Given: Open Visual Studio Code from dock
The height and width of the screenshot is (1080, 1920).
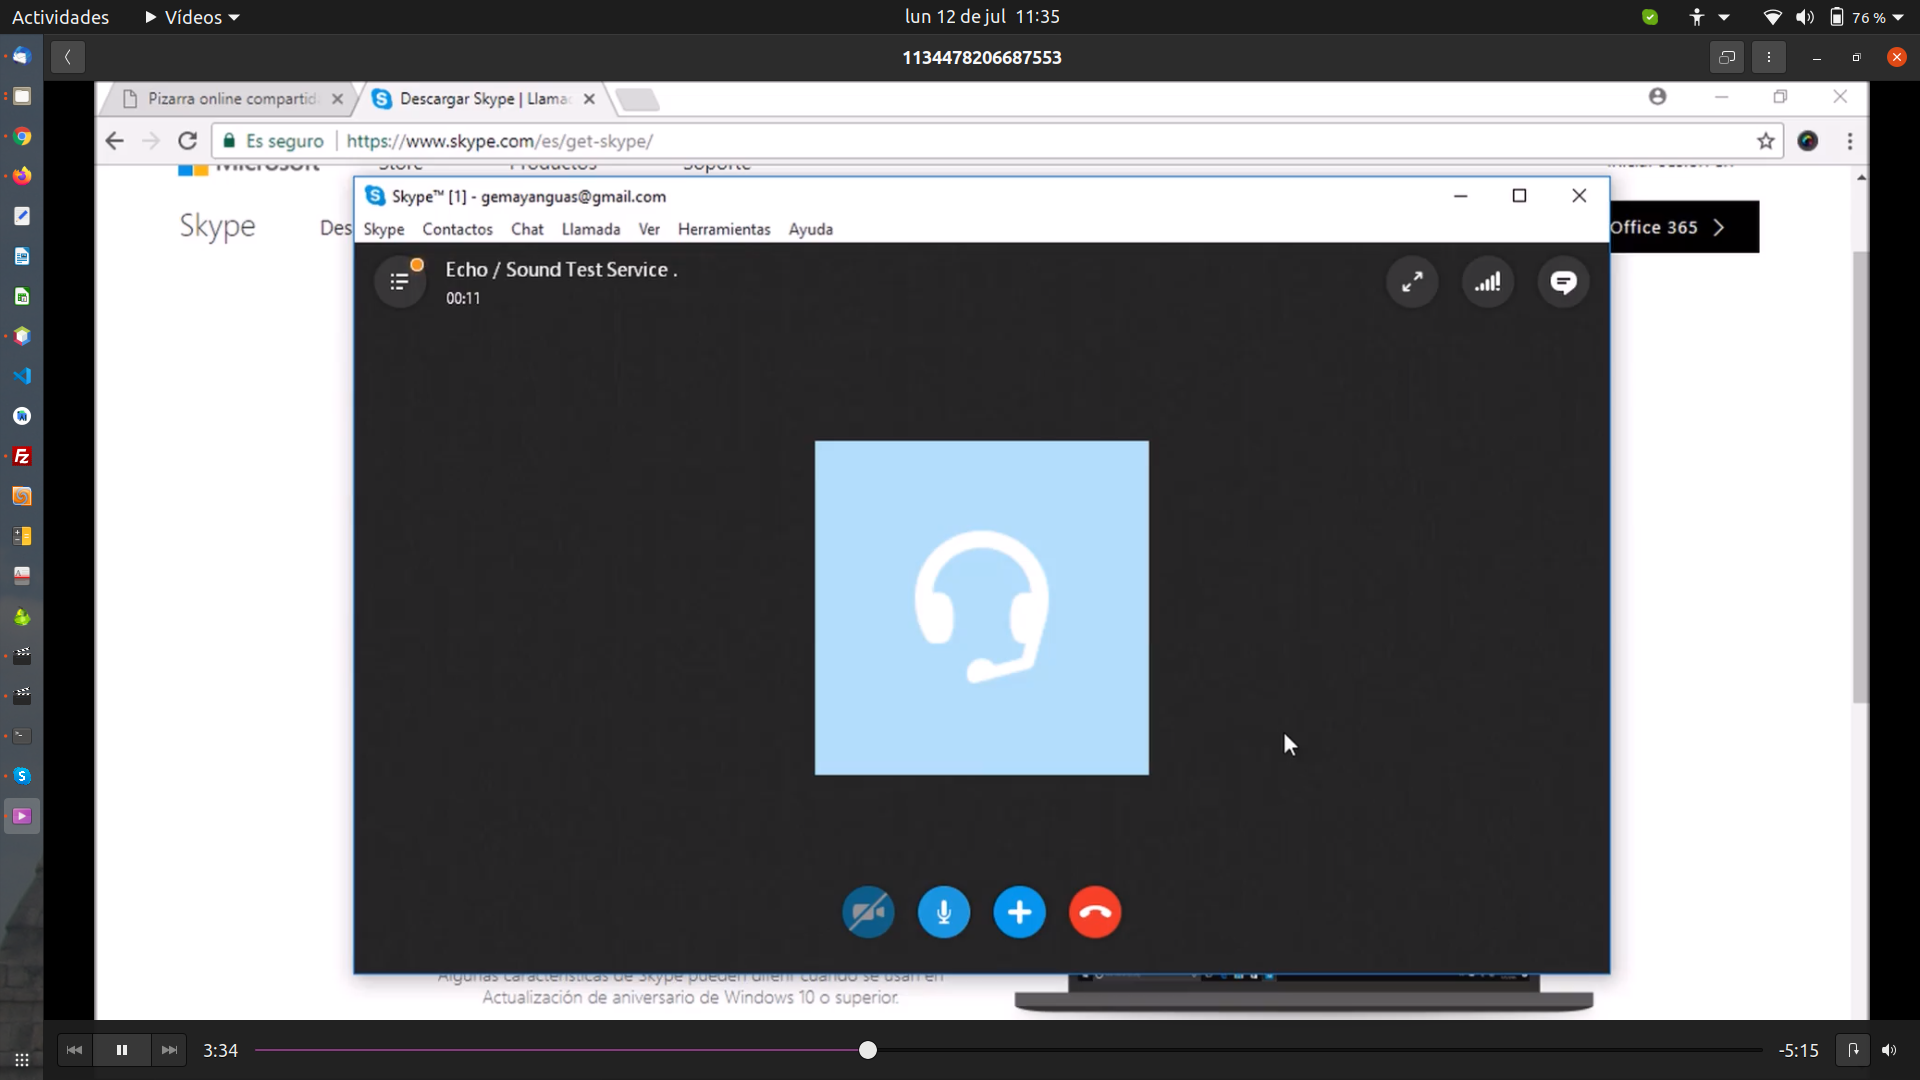Looking at the screenshot, I should 22,376.
